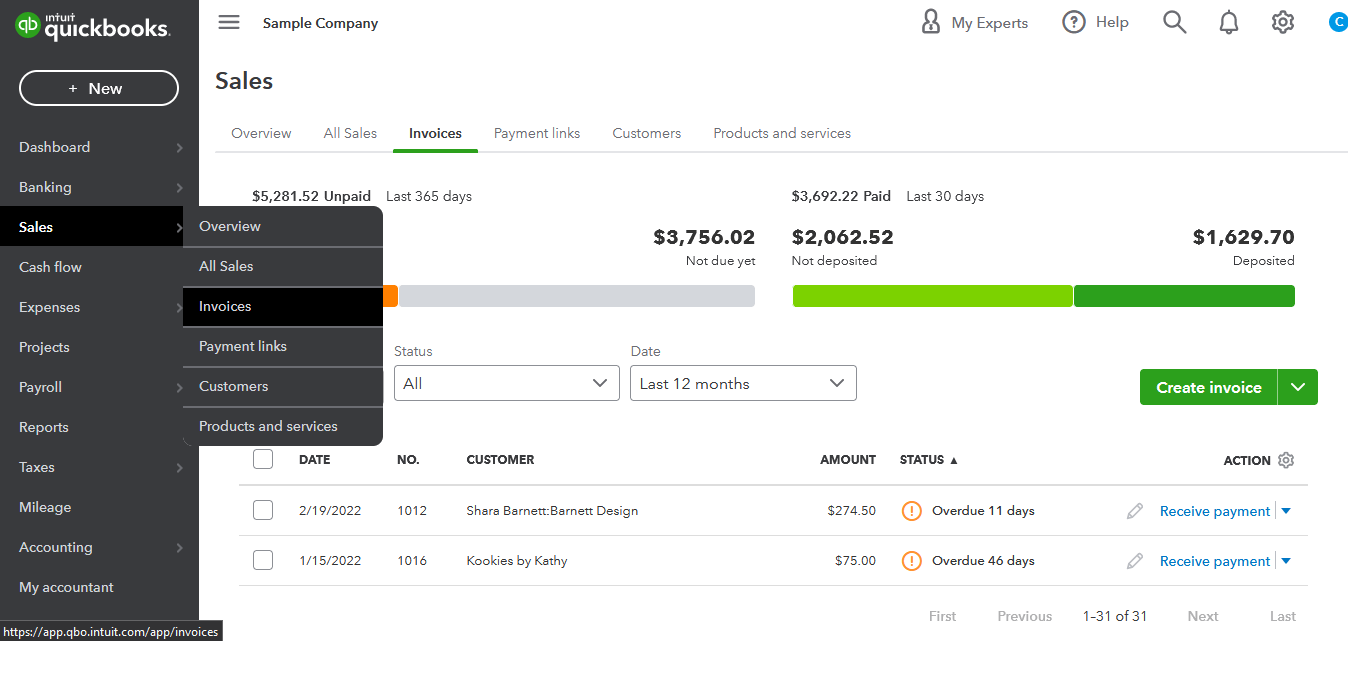
Task: Open the search magnifier icon
Action: coord(1174,21)
